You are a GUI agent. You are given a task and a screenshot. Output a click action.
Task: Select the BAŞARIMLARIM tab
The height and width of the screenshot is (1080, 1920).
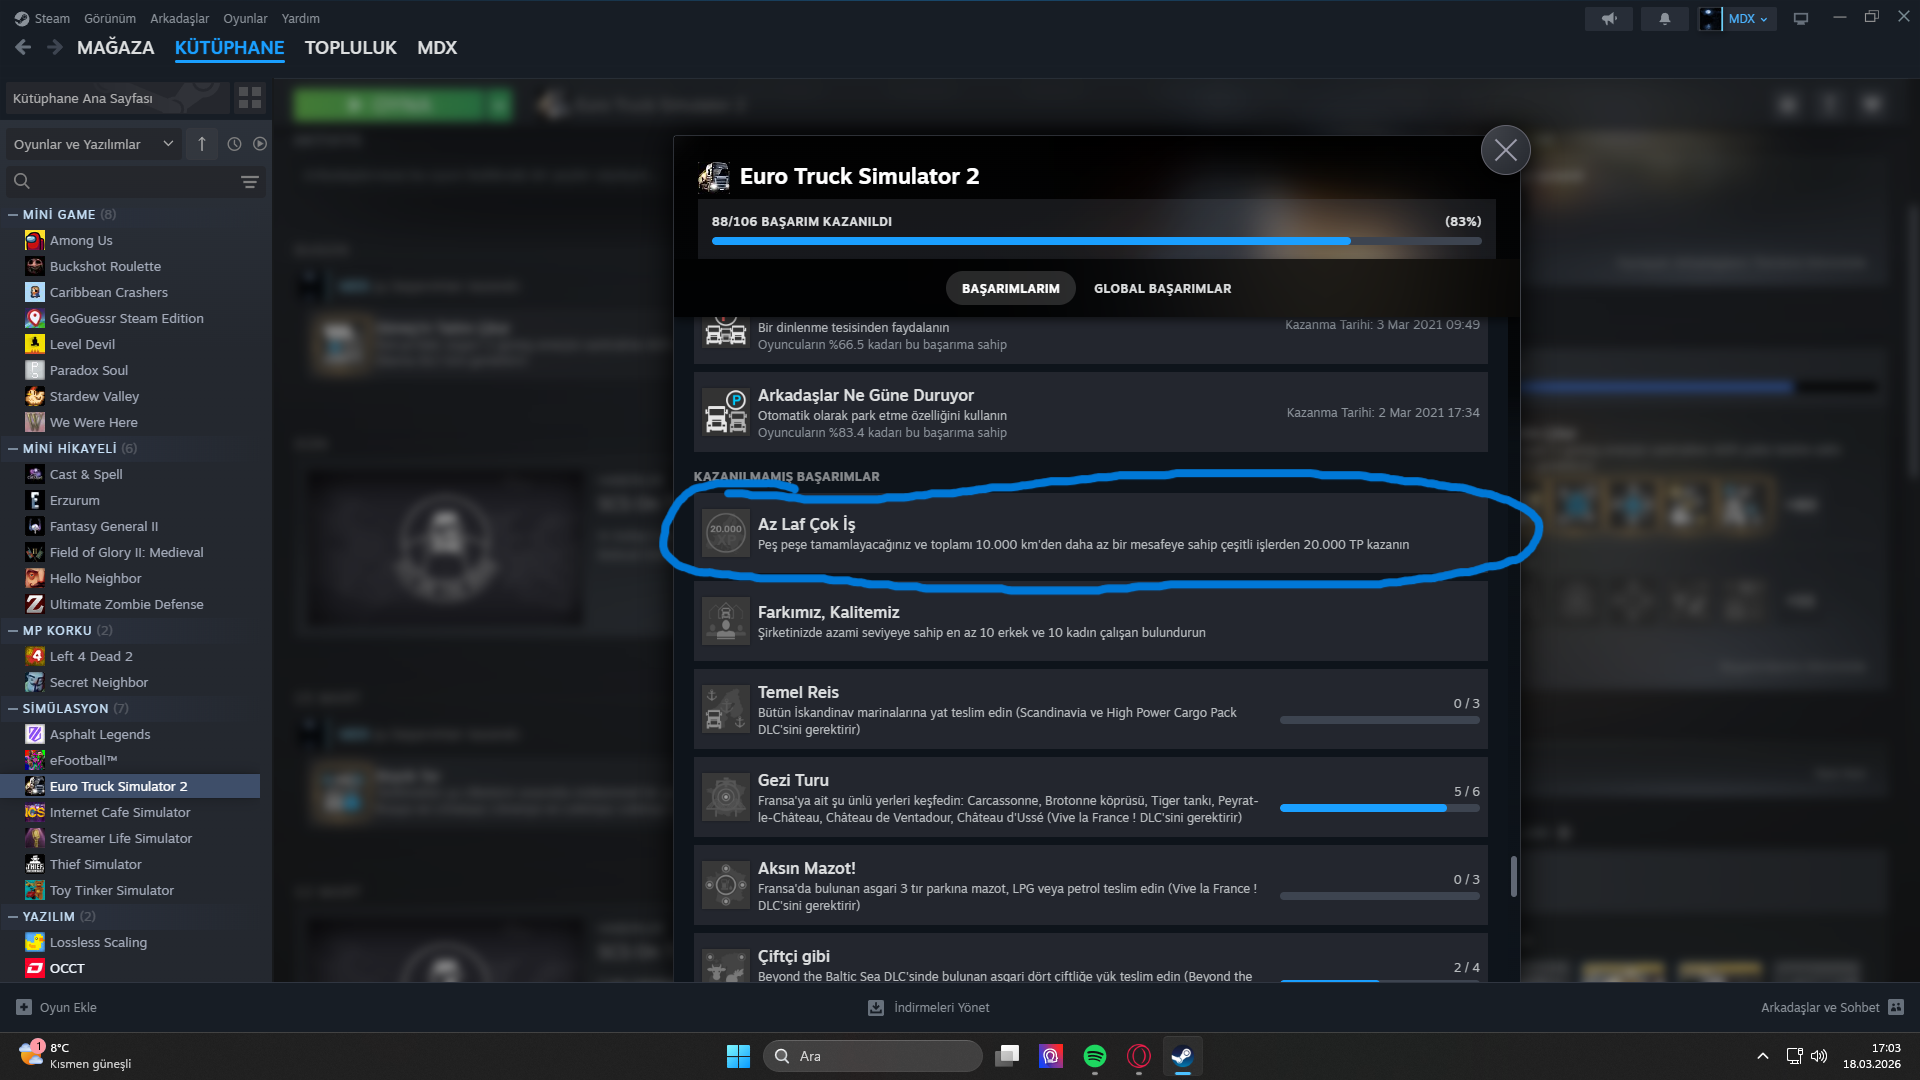1011,288
